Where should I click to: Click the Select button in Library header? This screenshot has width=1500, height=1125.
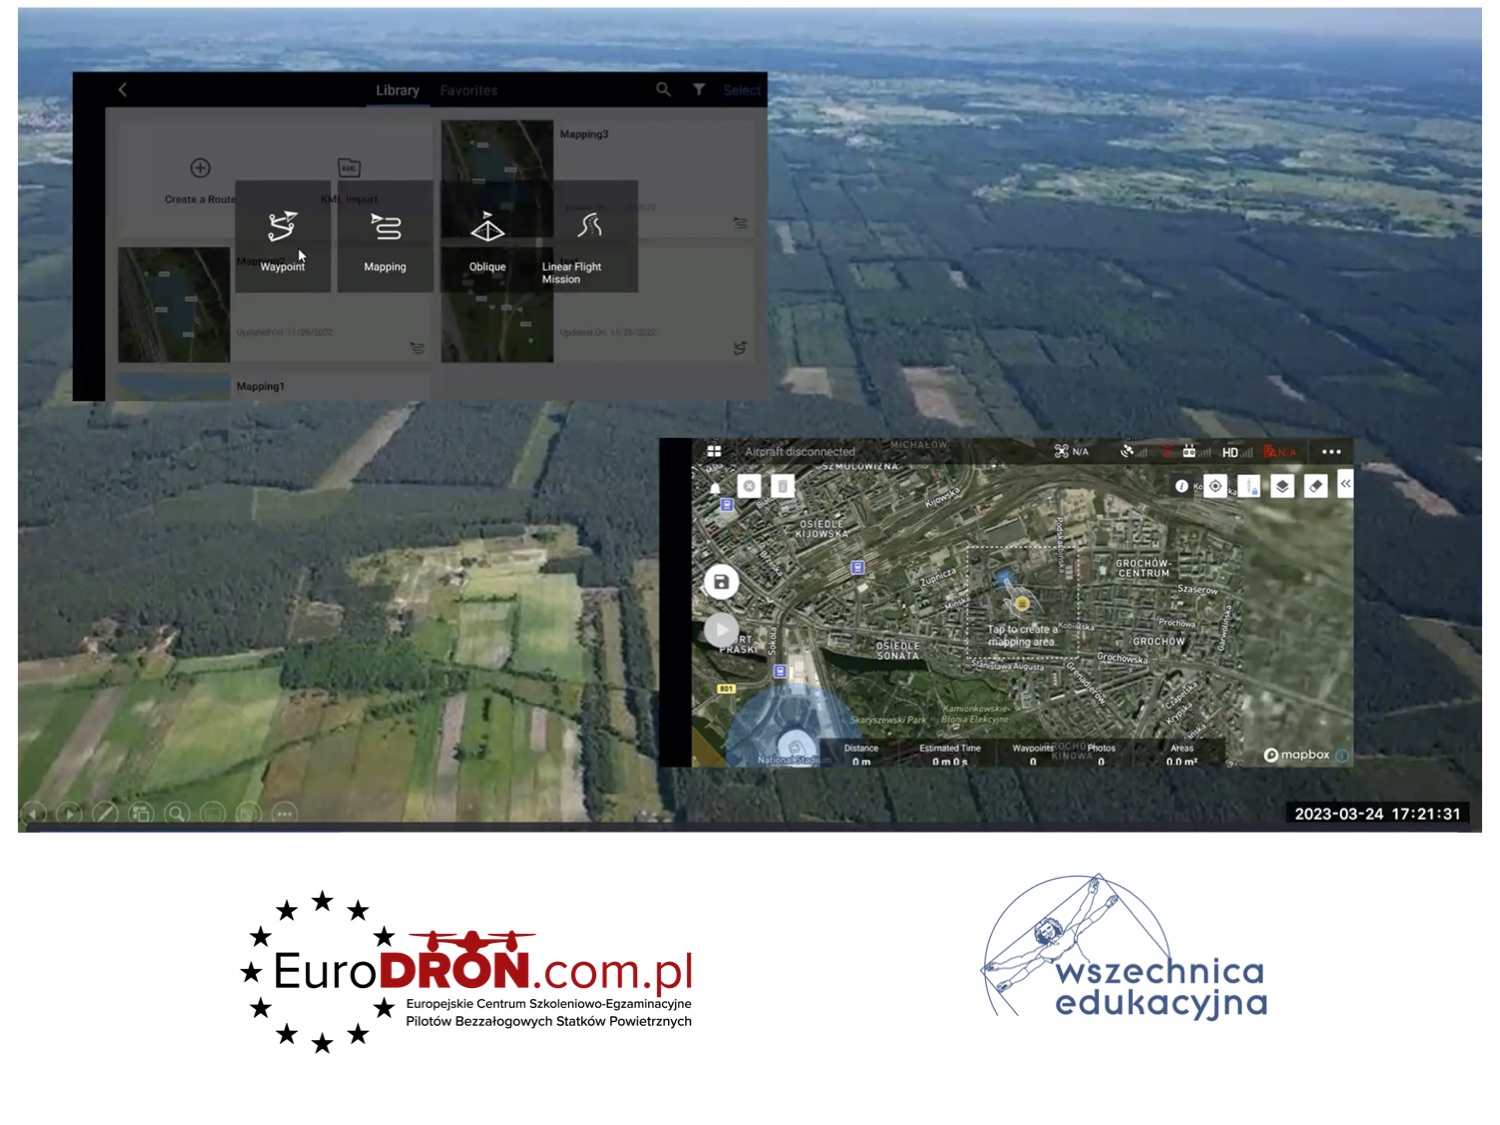coord(742,90)
